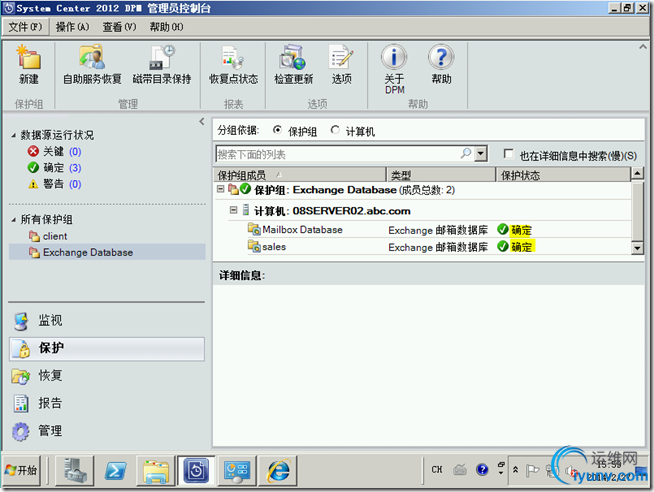This screenshot has height=492, width=654.
Task: Click in the 搜索下面的列表 search field
Action: coord(337,154)
